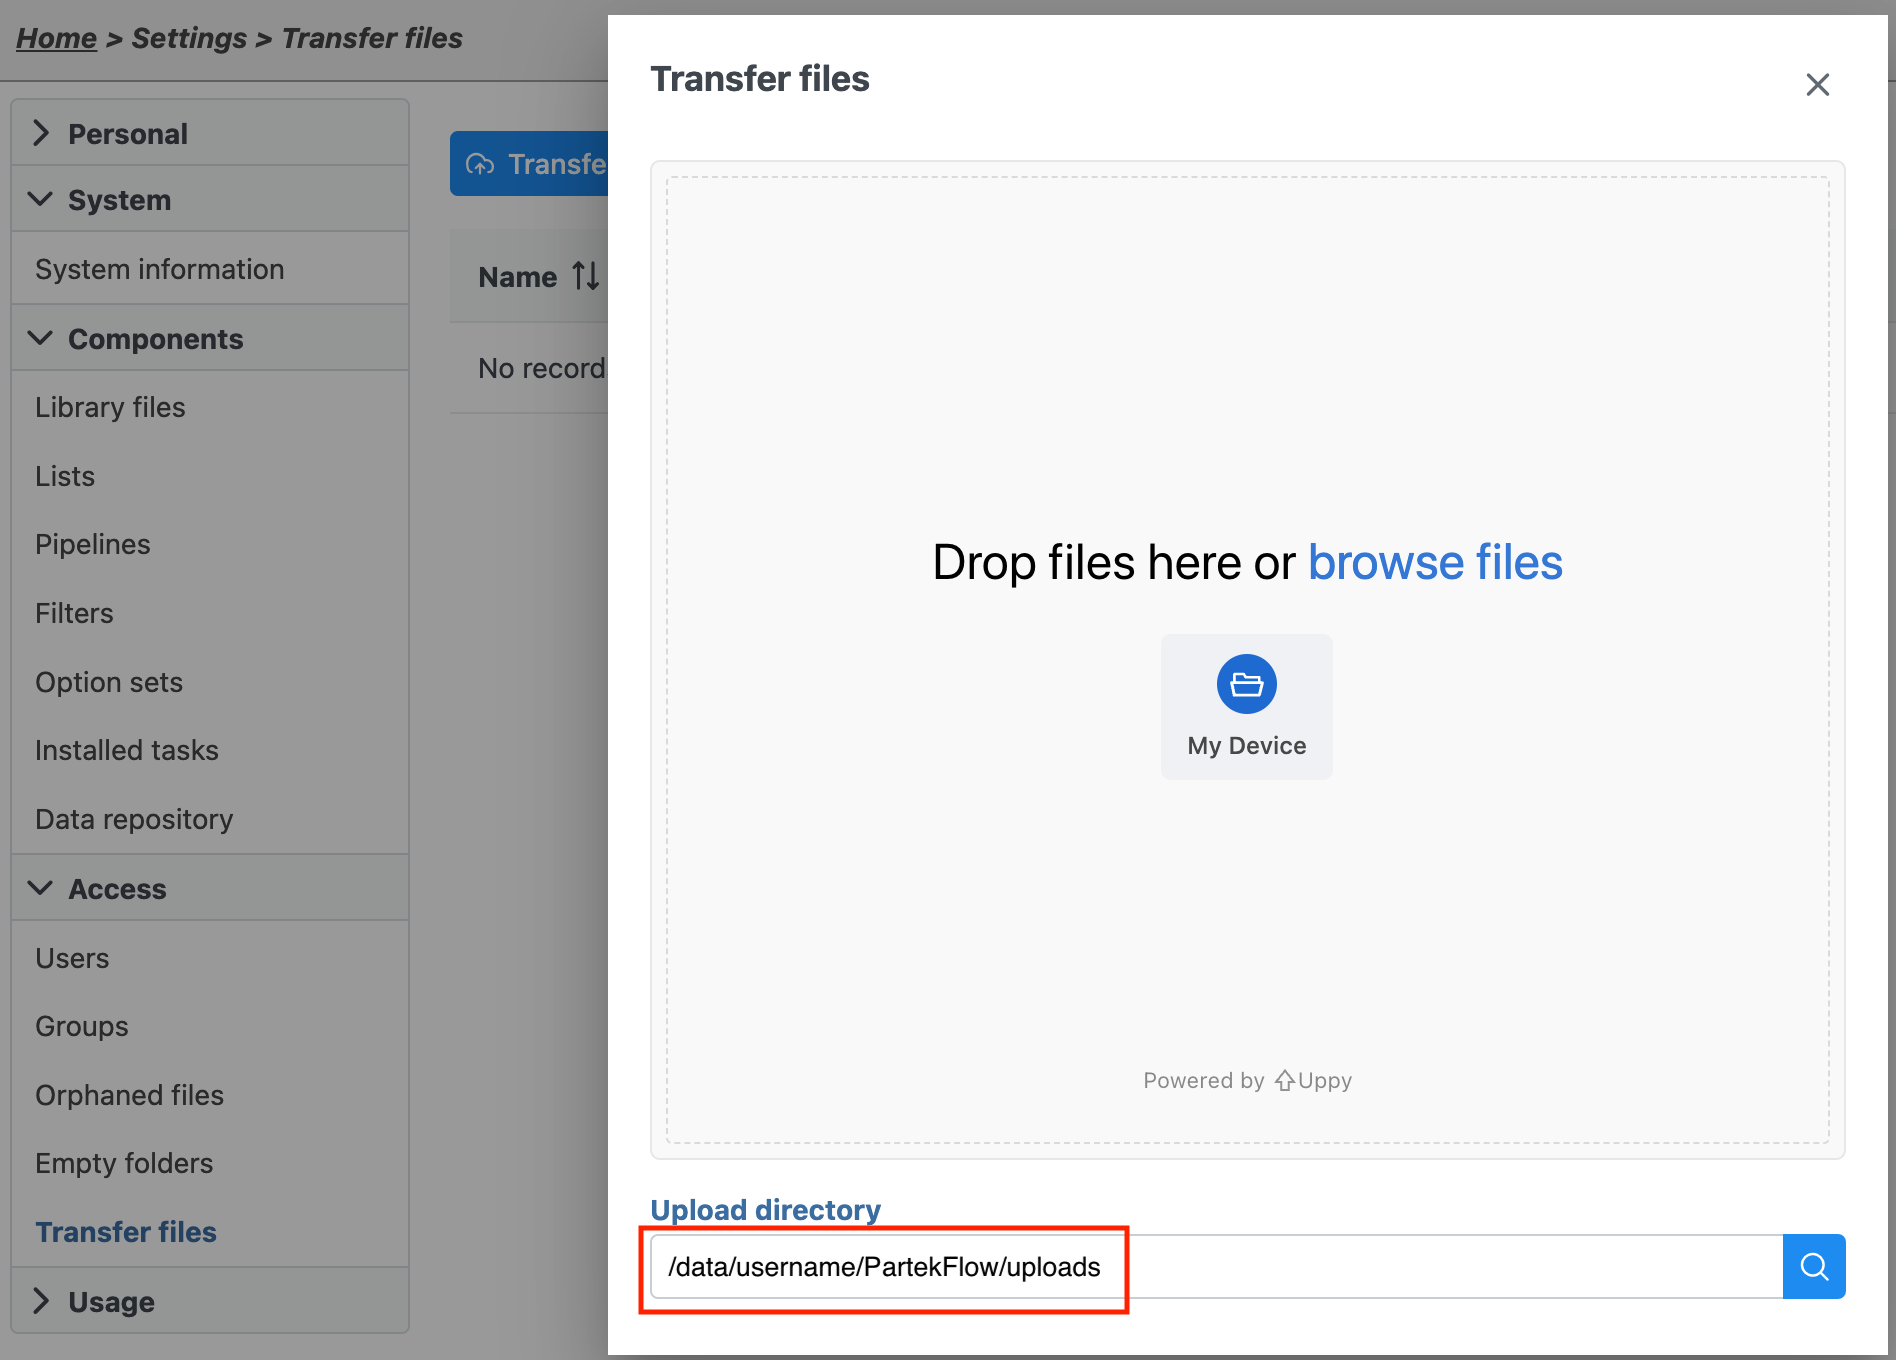Open Orphaned files page
This screenshot has width=1896, height=1360.
tap(129, 1095)
